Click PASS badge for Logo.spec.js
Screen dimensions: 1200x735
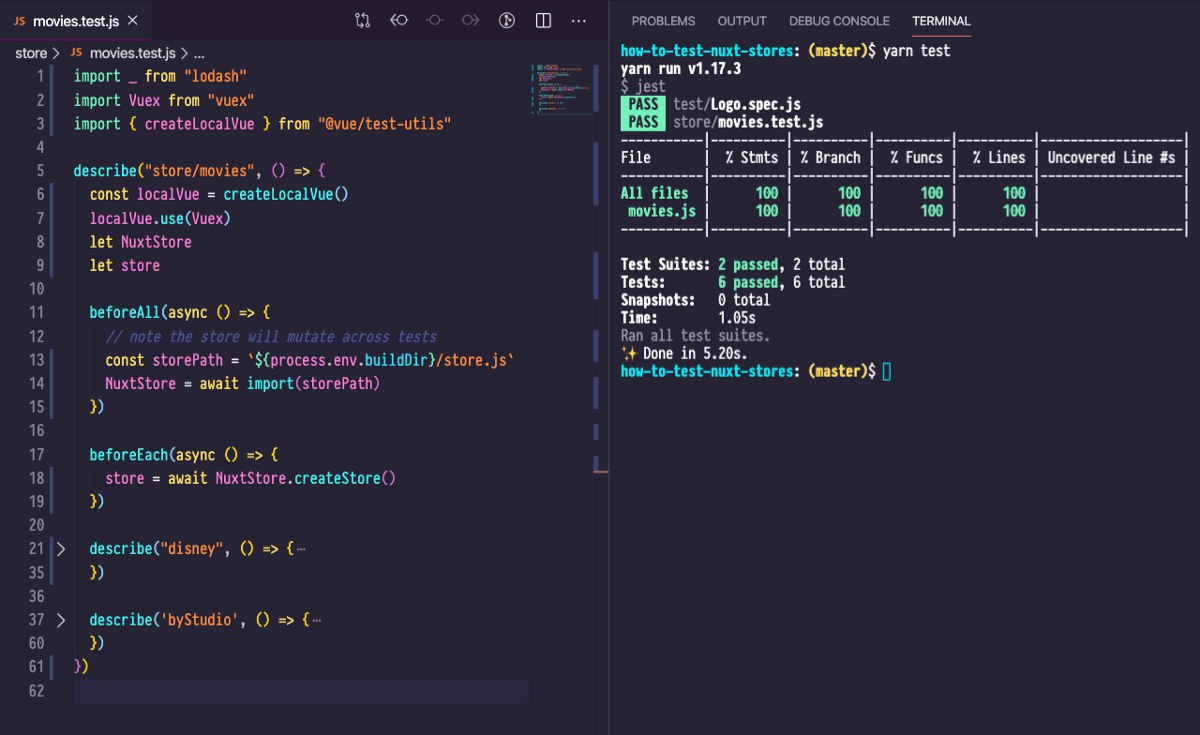pyautogui.click(x=644, y=104)
